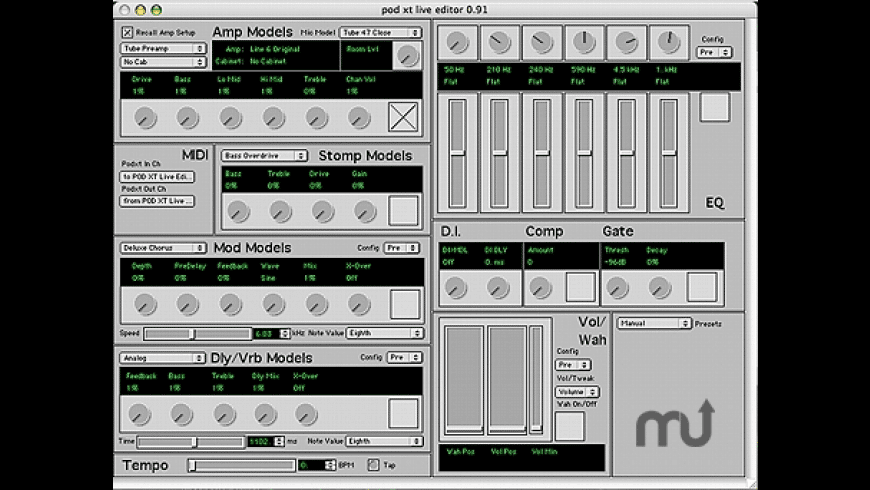Enable the Wah On/Off box
The height and width of the screenshot is (490, 870).
click(x=569, y=426)
